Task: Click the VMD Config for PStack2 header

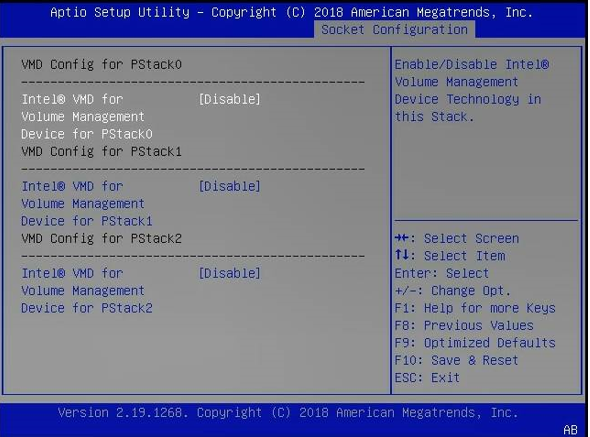Action: (102, 239)
